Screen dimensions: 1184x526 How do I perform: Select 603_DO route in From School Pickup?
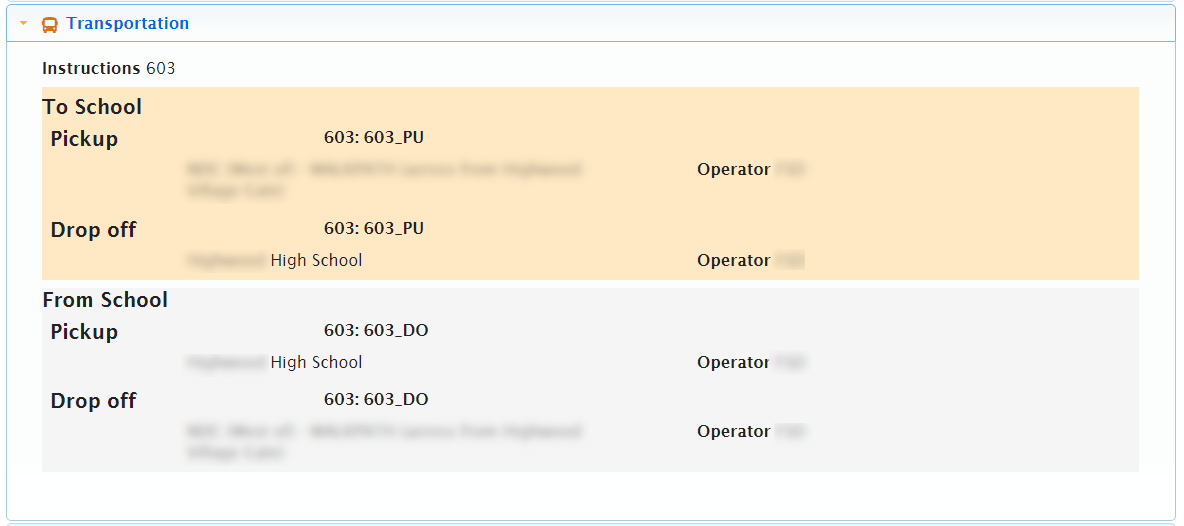[x=376, y=331]
